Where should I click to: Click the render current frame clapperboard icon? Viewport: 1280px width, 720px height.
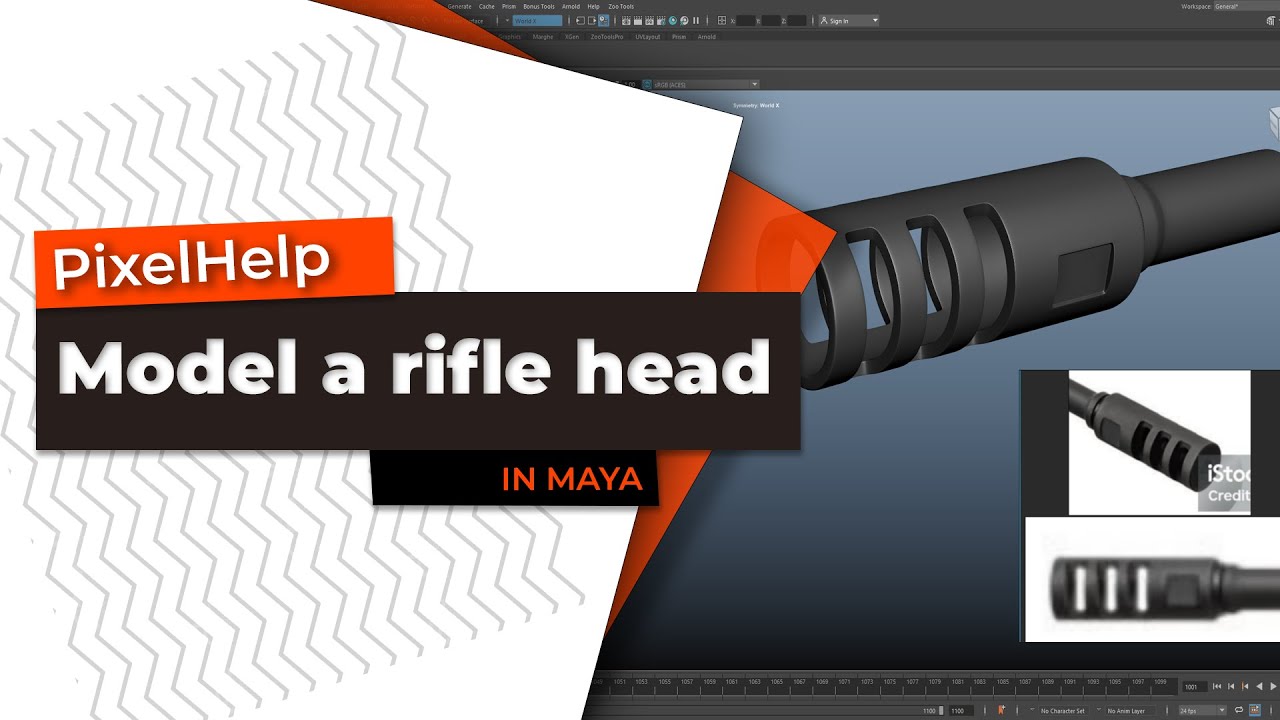(x=637, y=21)
